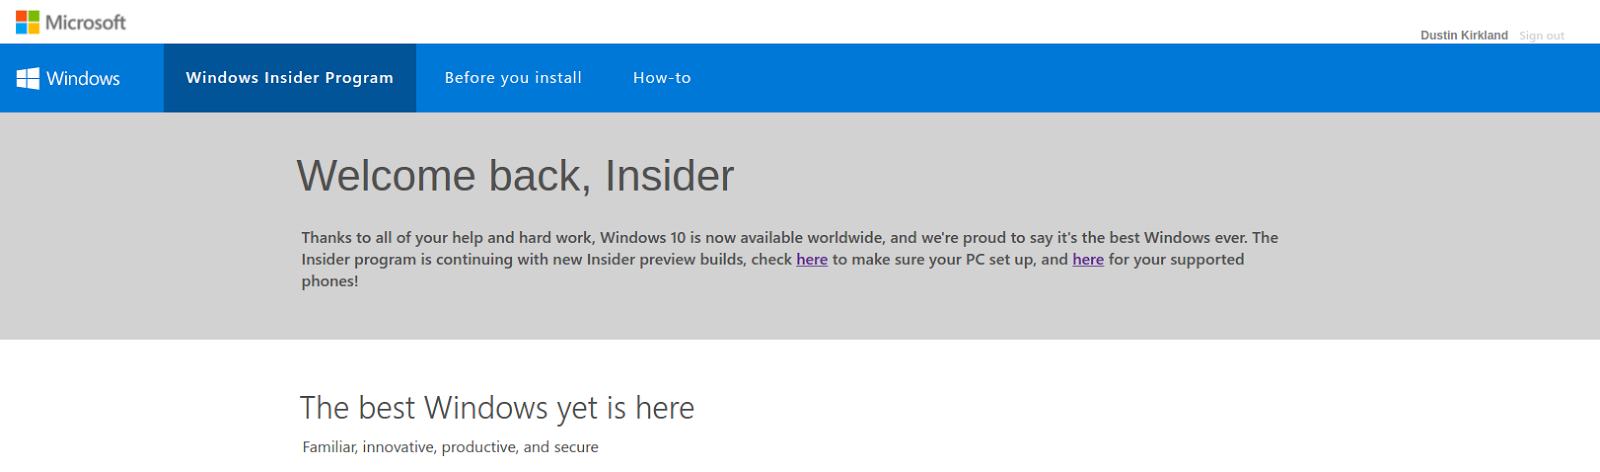
Task: Click 'Insider preview builds' in the paragraph
Action: coord(666,260)
